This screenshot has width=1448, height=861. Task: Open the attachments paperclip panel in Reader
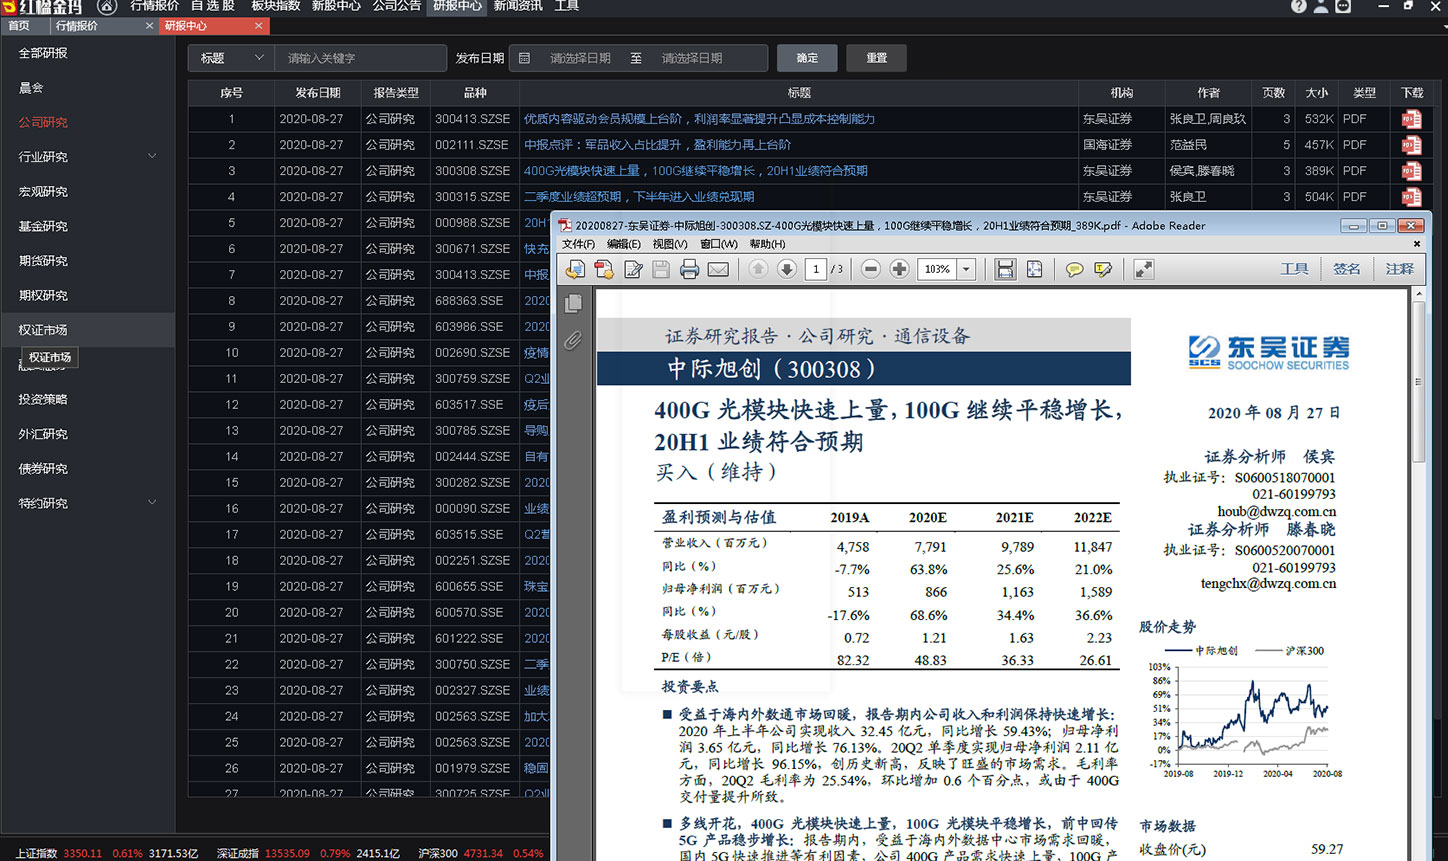click(573, 340)
